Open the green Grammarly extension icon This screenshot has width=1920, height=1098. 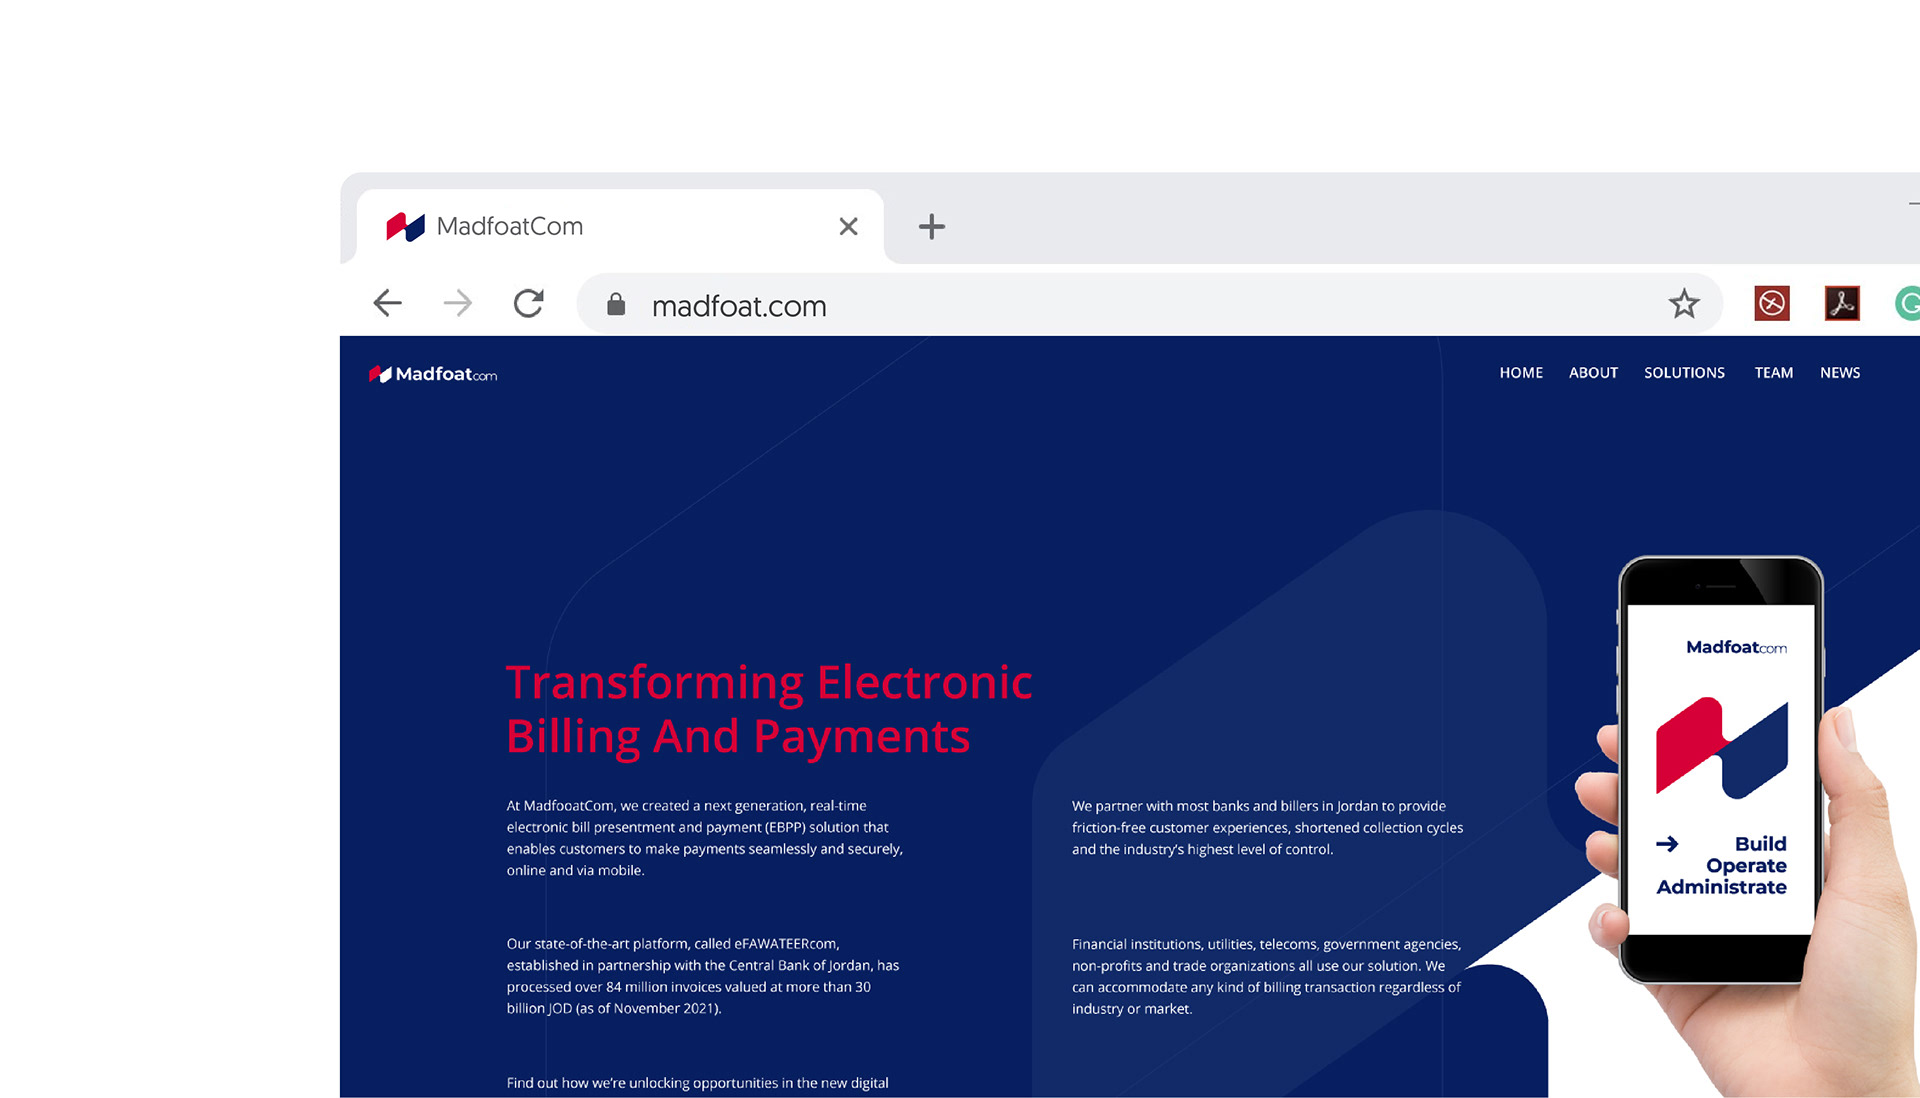[1908, 303]
